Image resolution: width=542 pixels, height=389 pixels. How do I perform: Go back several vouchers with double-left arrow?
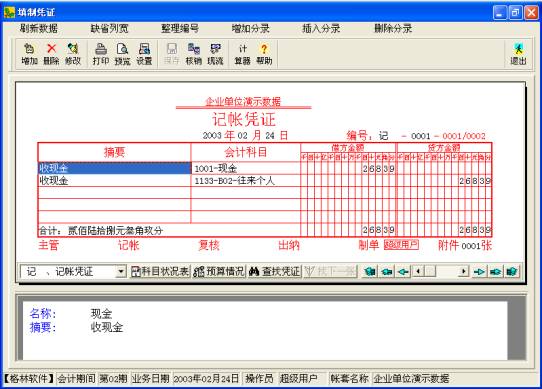point(387,271)
